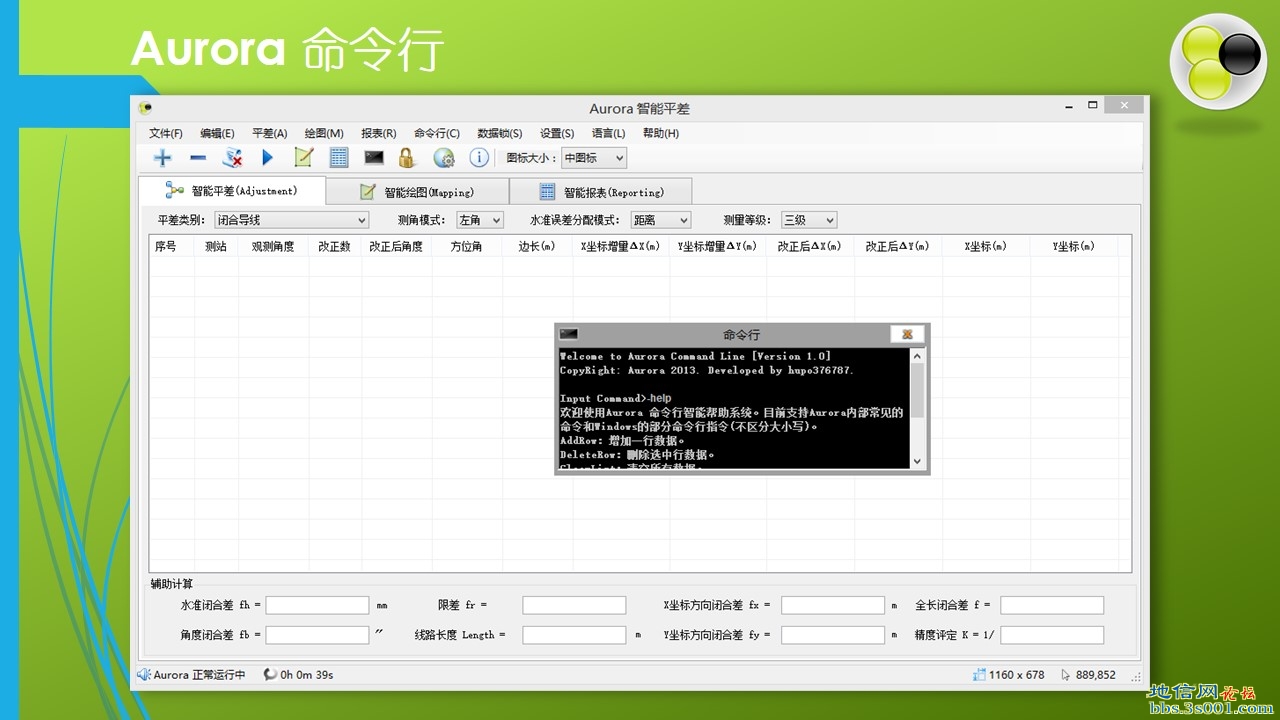Click the DeleteRow help line in console

coord(637,454)
